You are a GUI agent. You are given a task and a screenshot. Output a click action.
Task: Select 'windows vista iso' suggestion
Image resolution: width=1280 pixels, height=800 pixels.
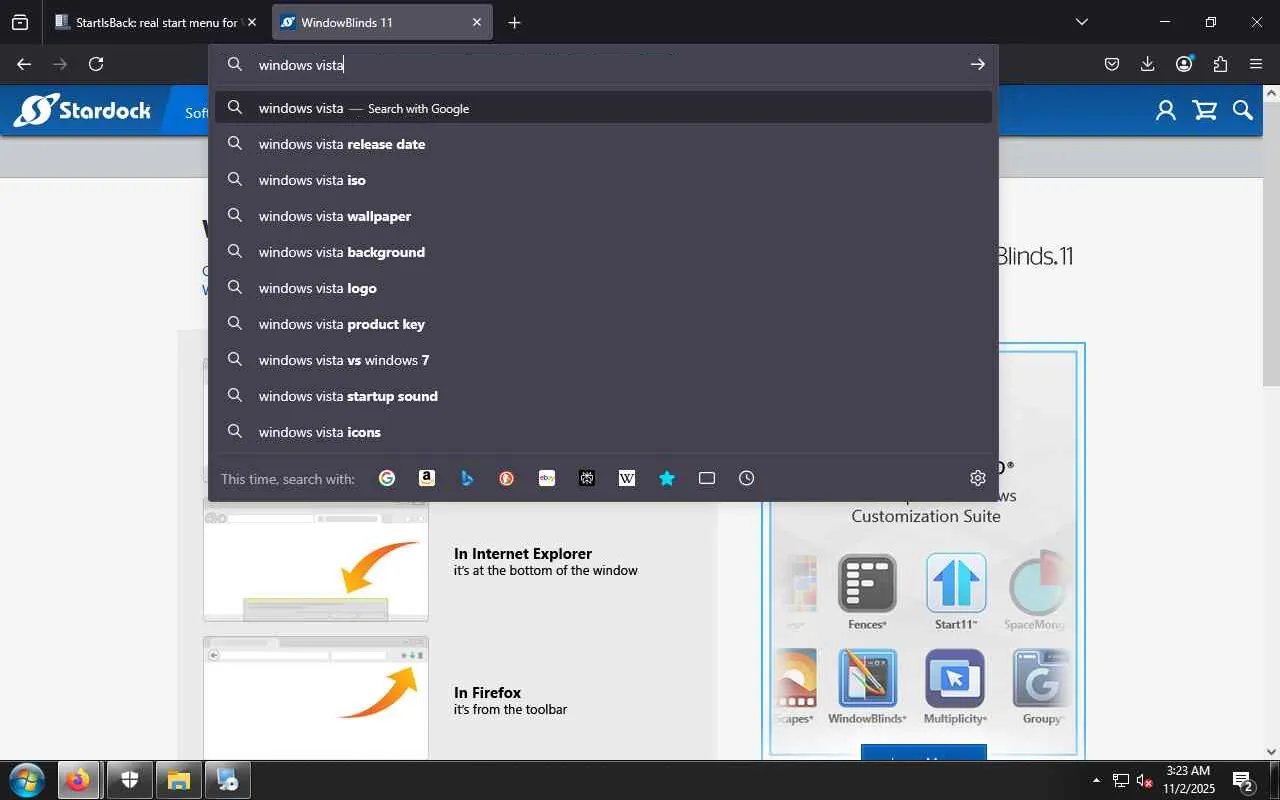[x=603, y=180]
